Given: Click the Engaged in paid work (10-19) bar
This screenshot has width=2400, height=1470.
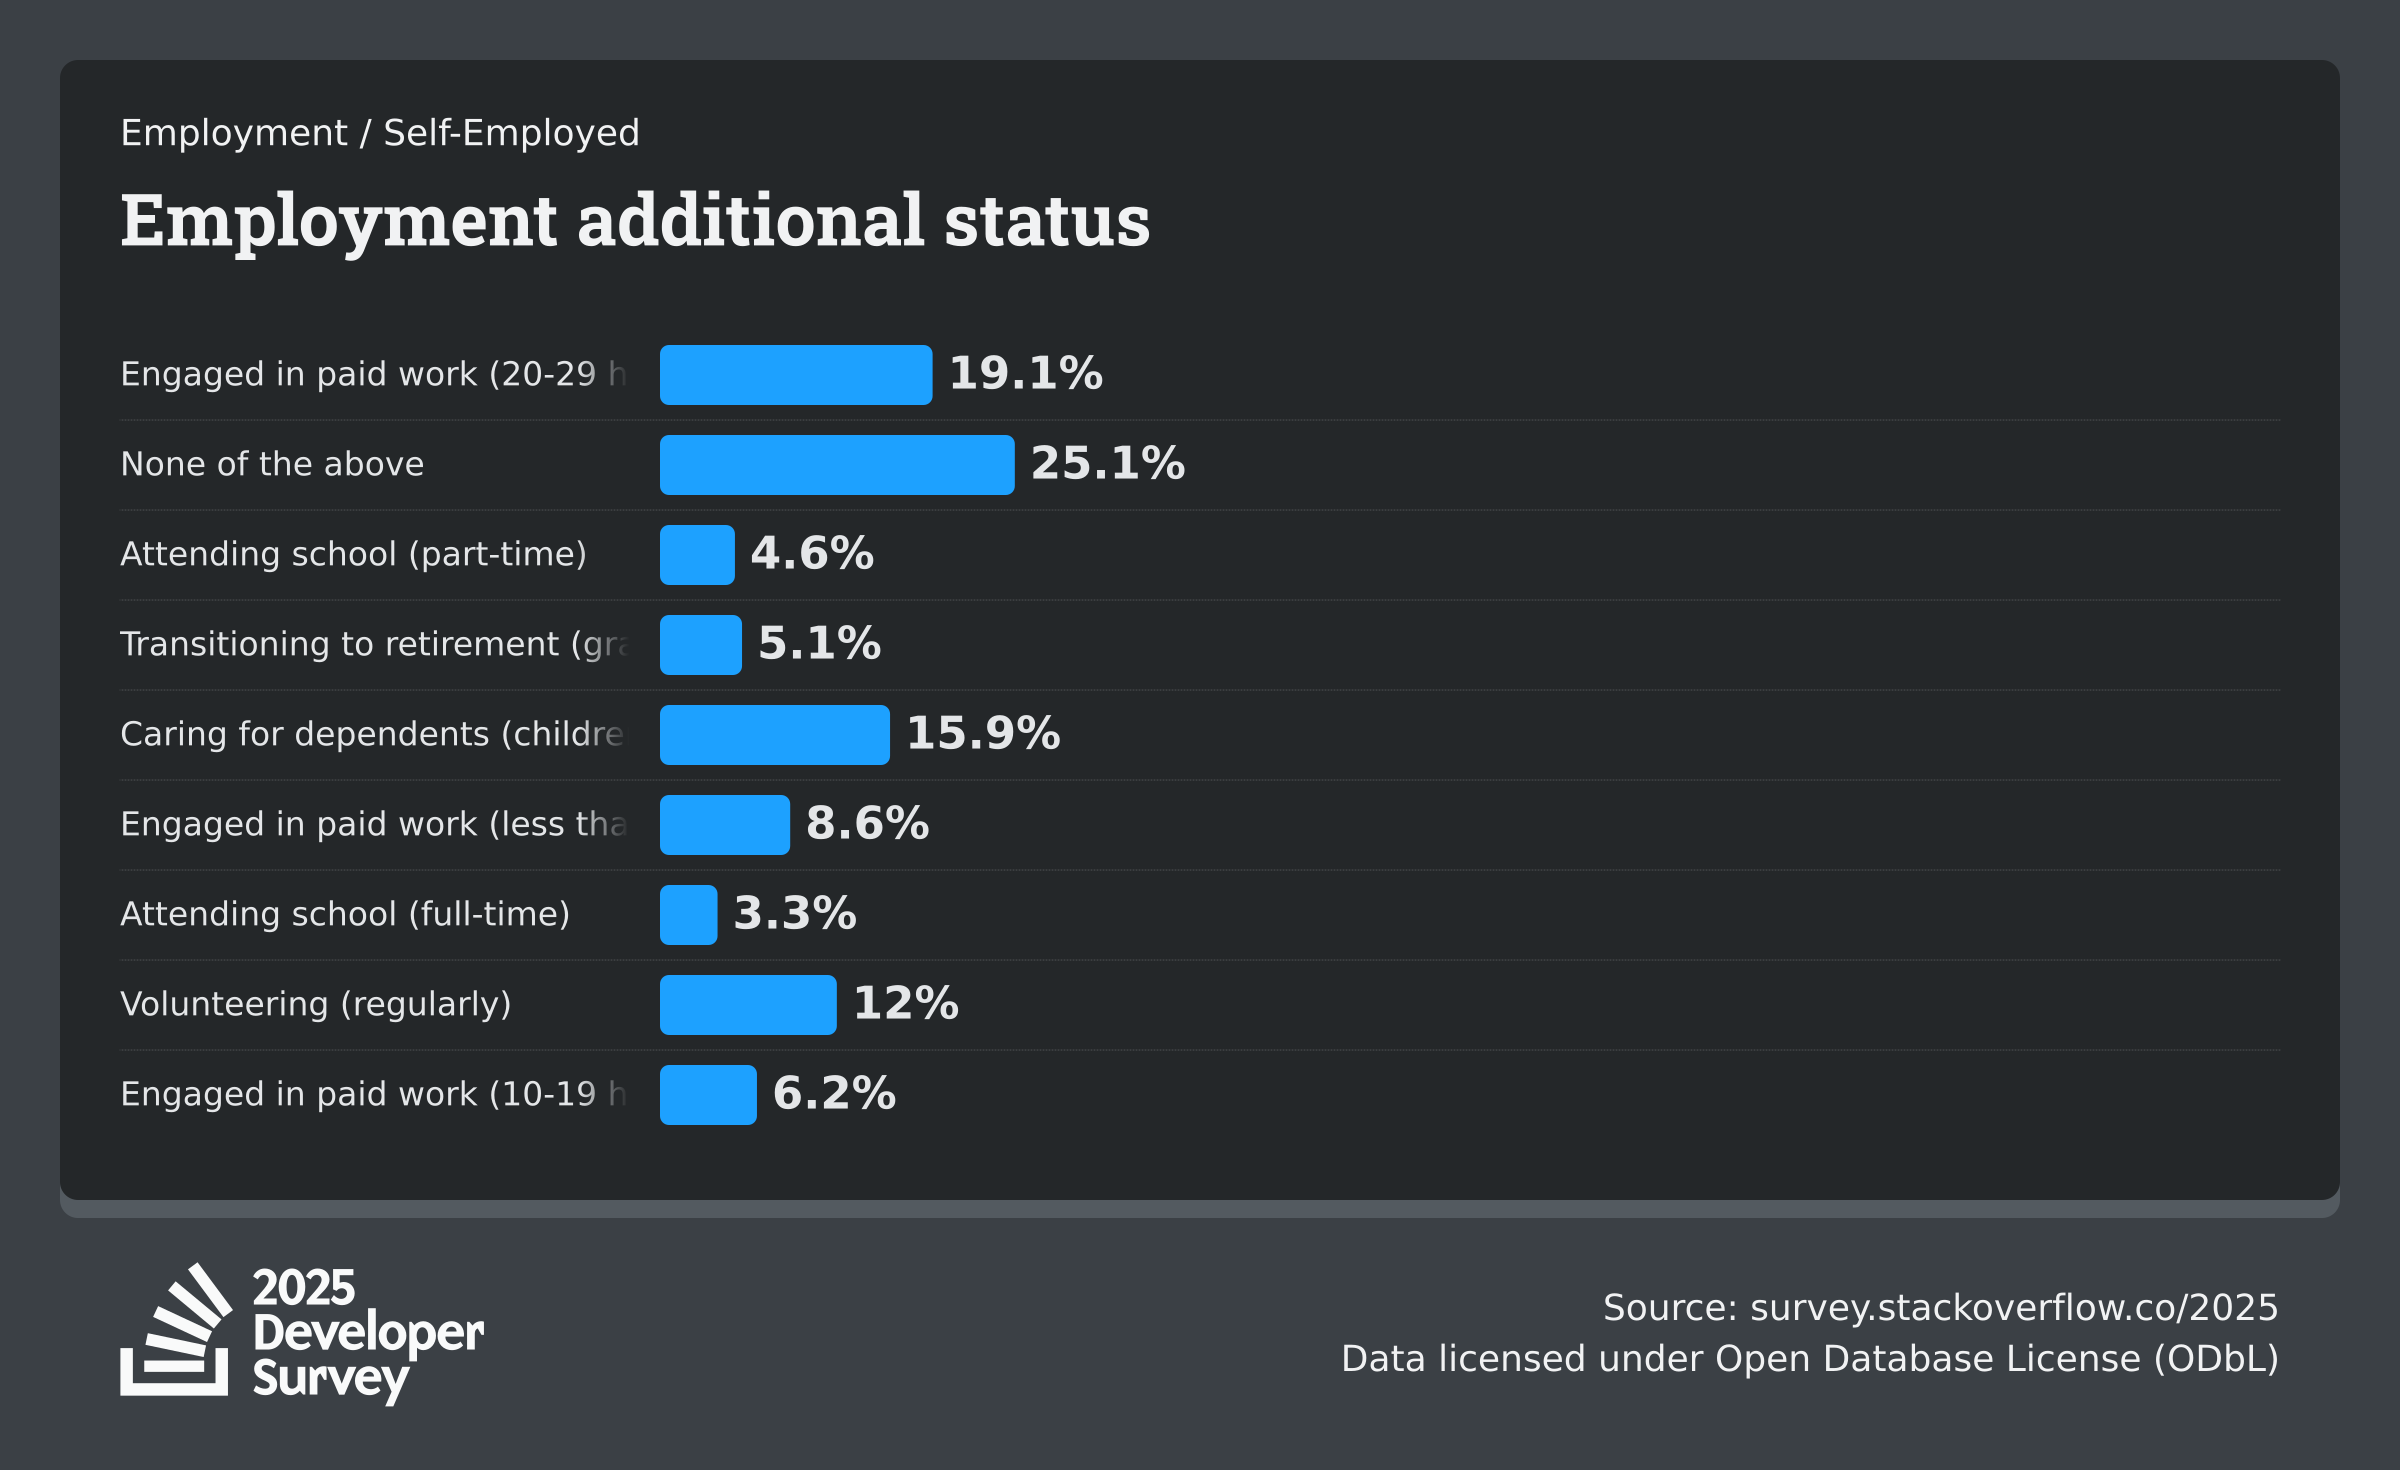Looking at the screenshot, I should click(708, 1095).
